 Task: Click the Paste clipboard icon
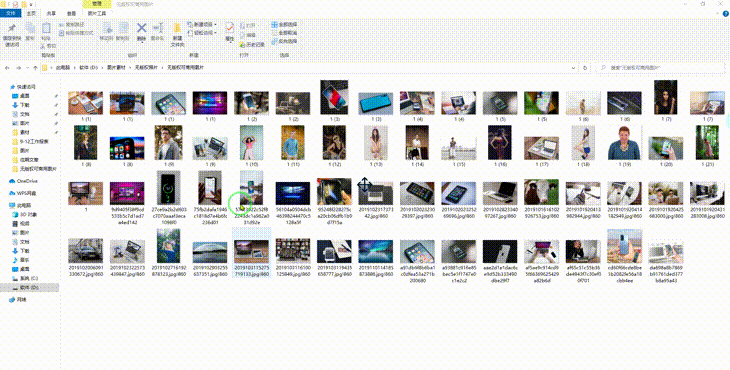tap(46, 29)
